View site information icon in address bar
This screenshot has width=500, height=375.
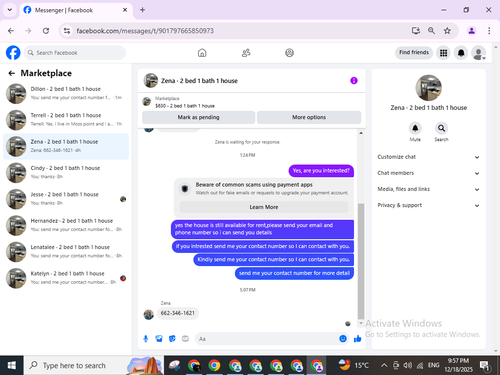point(67,31)
